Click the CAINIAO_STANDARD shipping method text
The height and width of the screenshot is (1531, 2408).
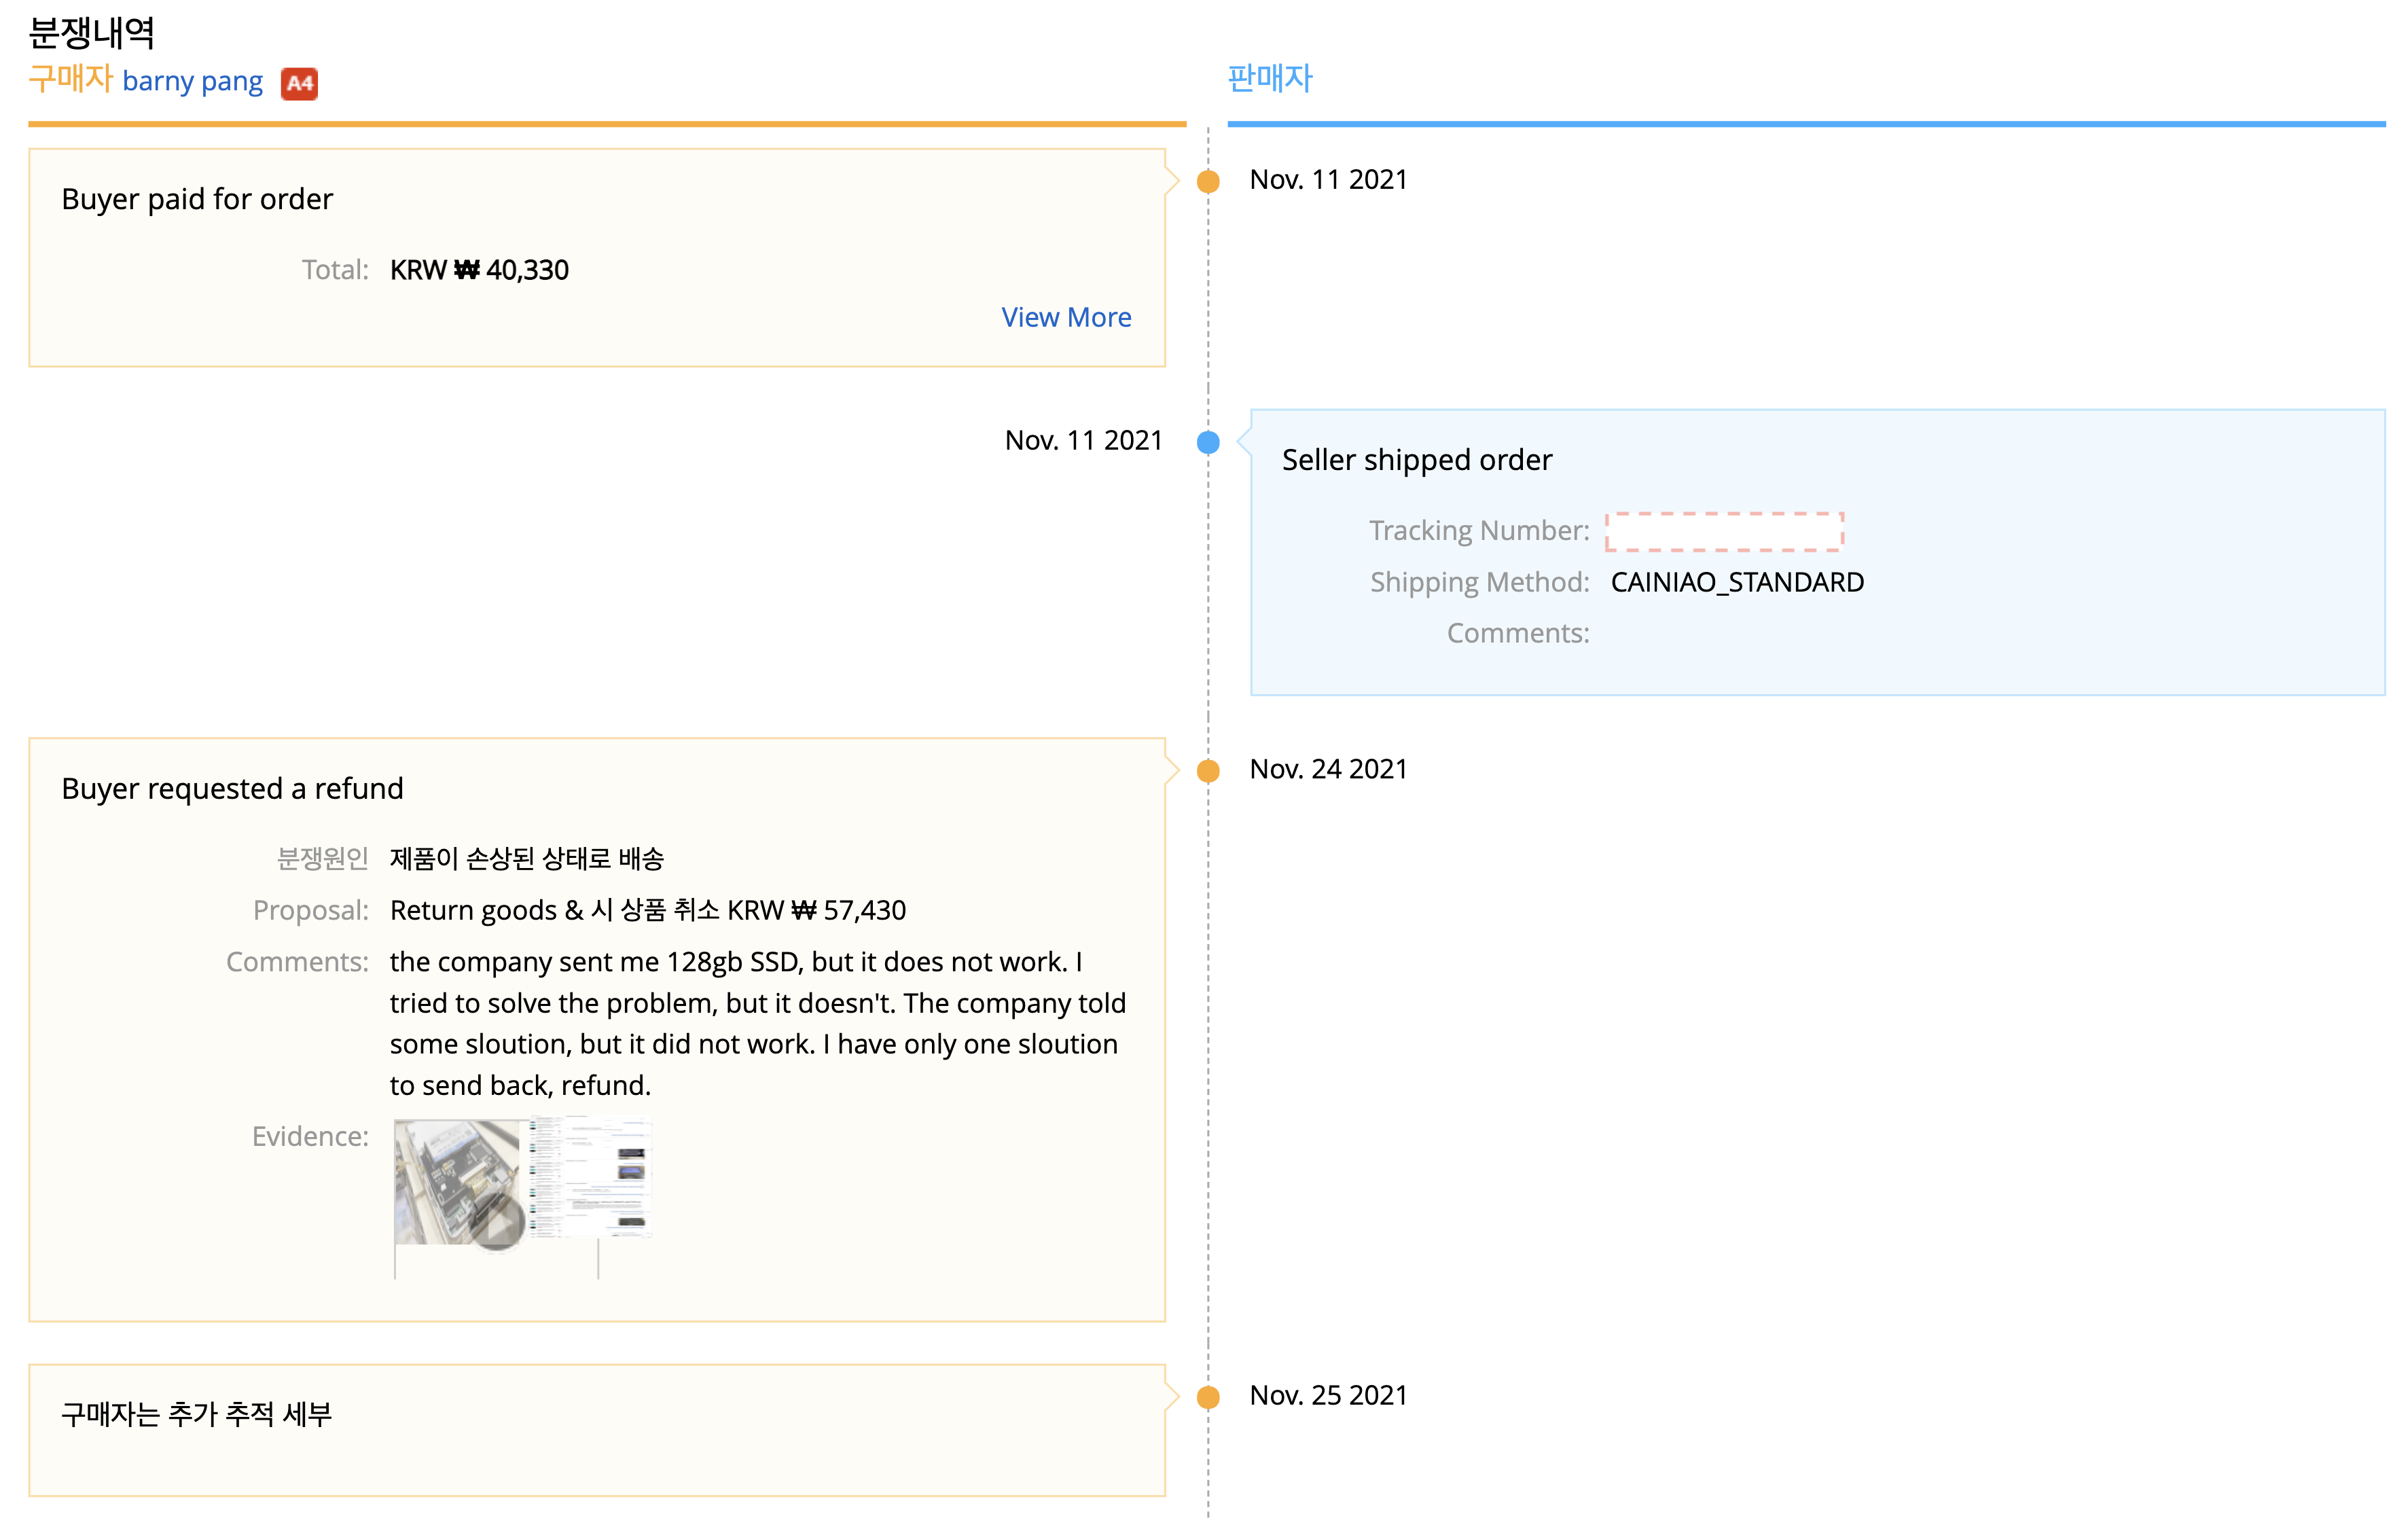(x=1737, y=582)
